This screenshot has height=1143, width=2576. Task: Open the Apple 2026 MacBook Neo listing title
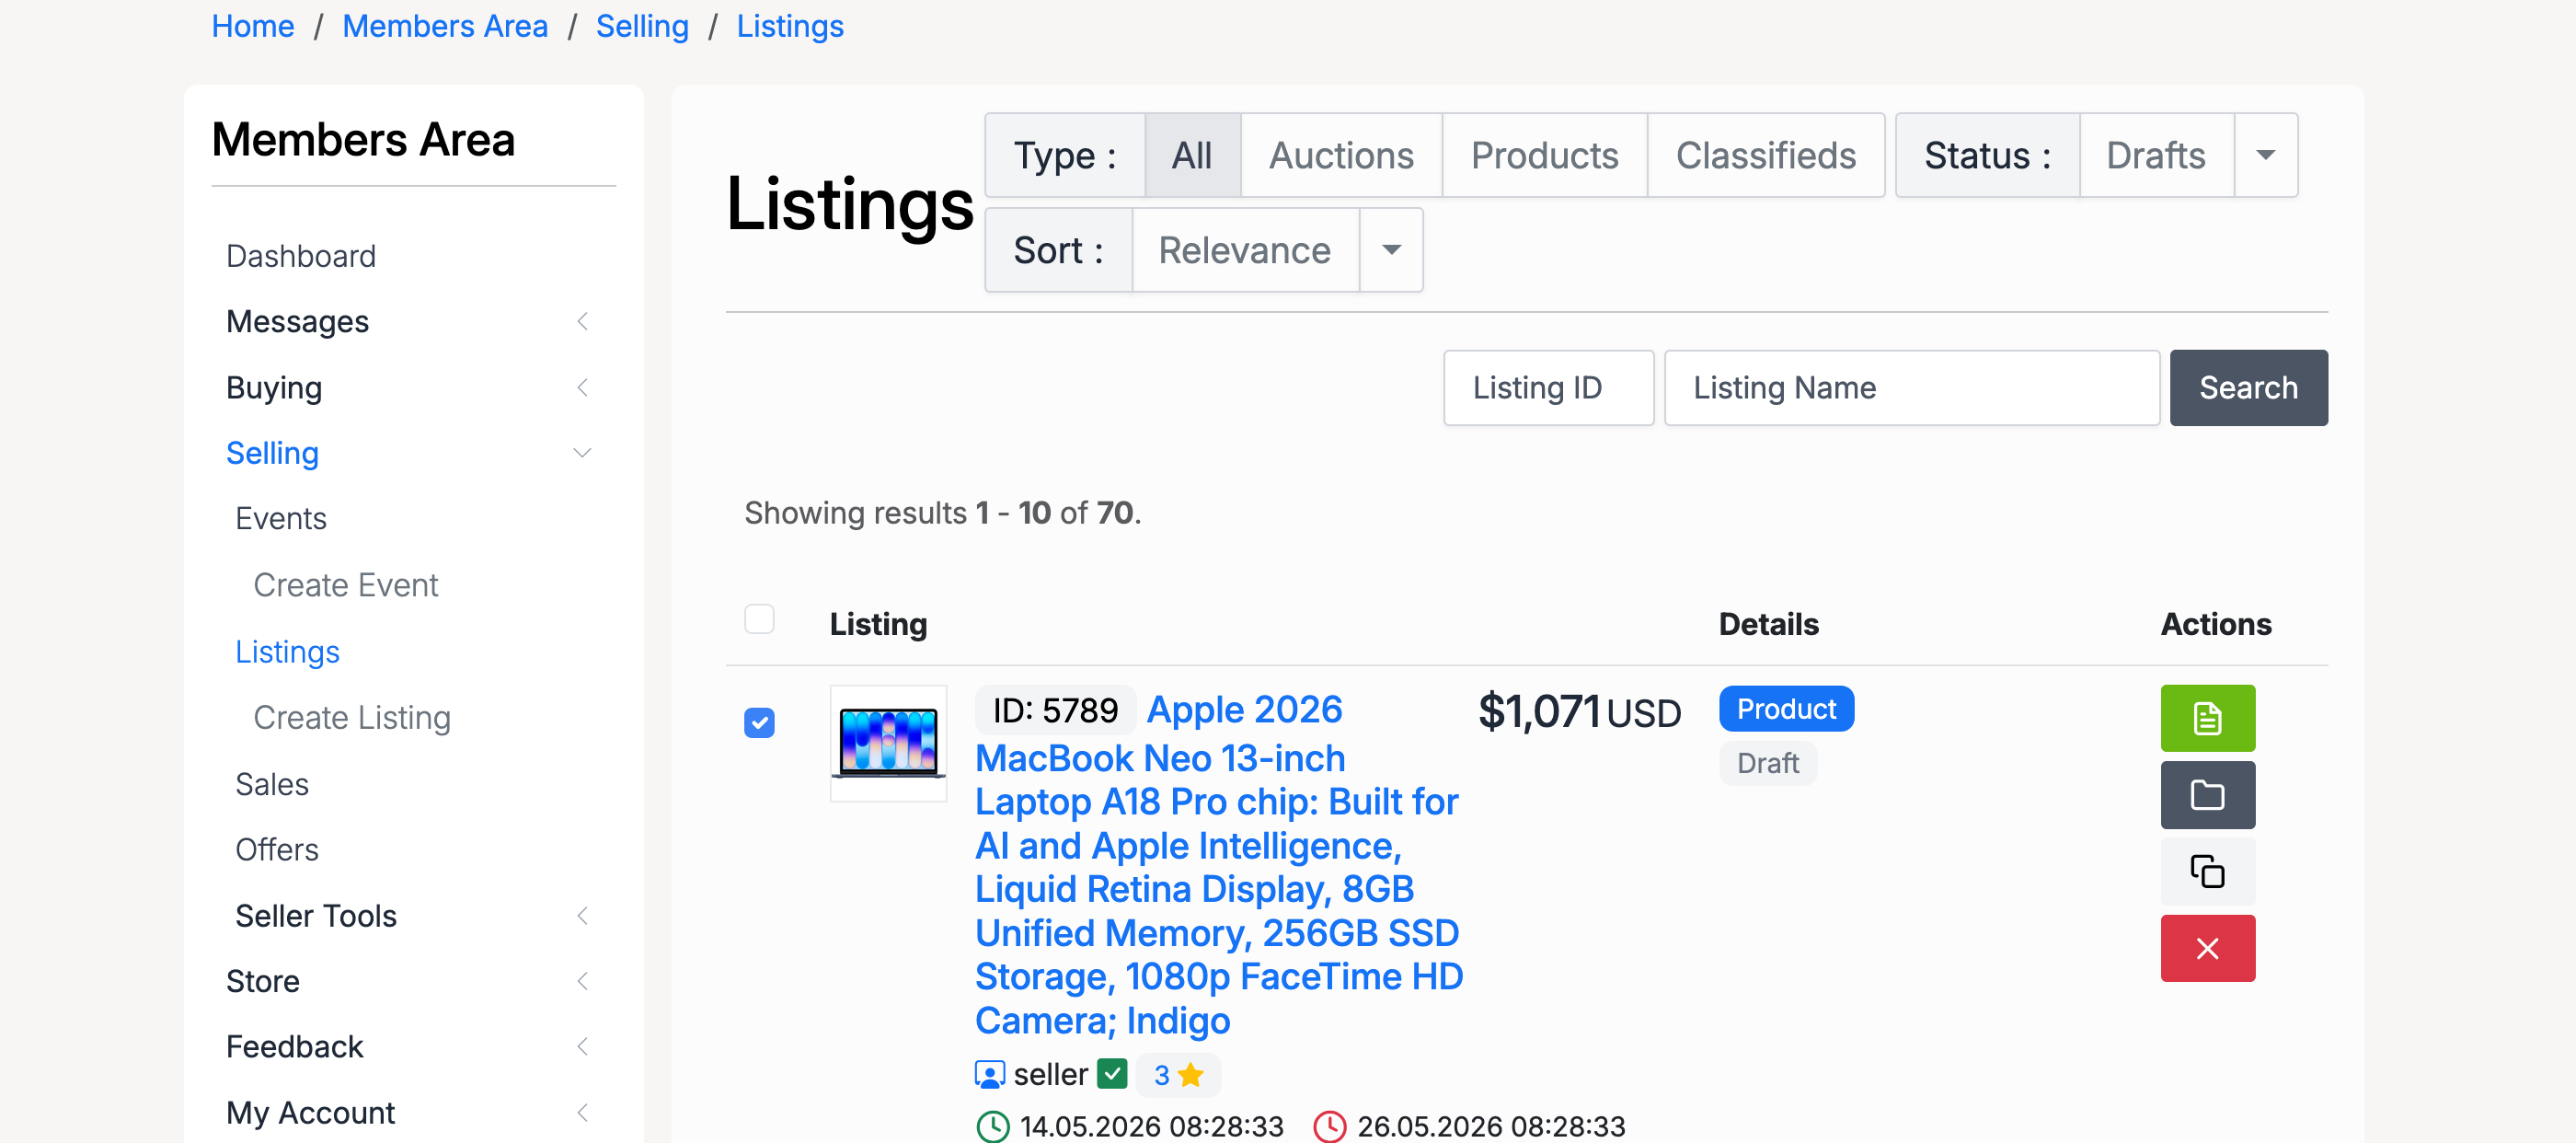click(x=1218, y=866)
